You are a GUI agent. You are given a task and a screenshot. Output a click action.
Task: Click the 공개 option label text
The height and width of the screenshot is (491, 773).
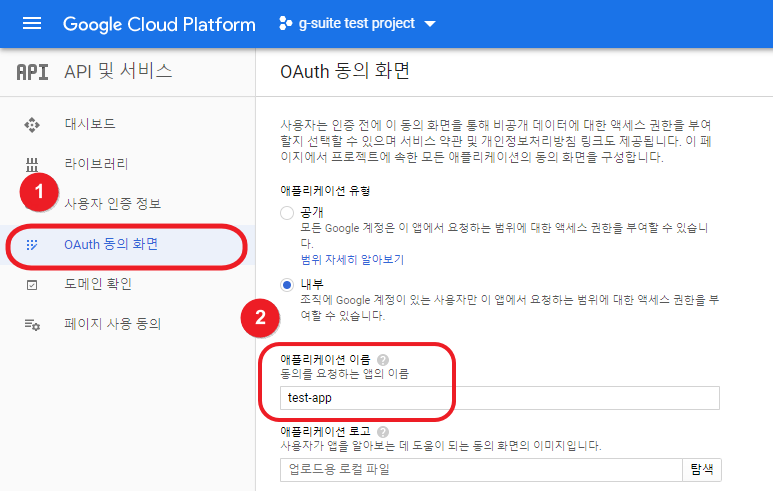click(312, 212)
